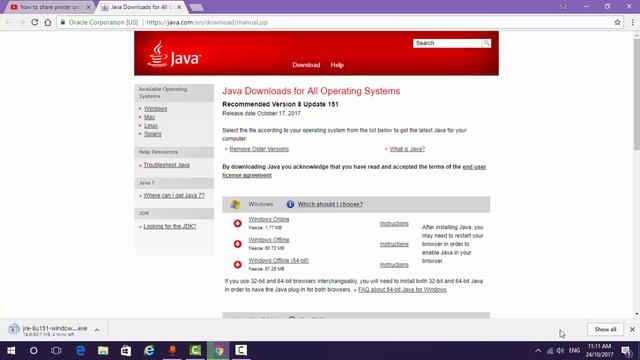
Task: Open the Action Center notifications icon
Action: pyautogui.click(x=626, y=351)
